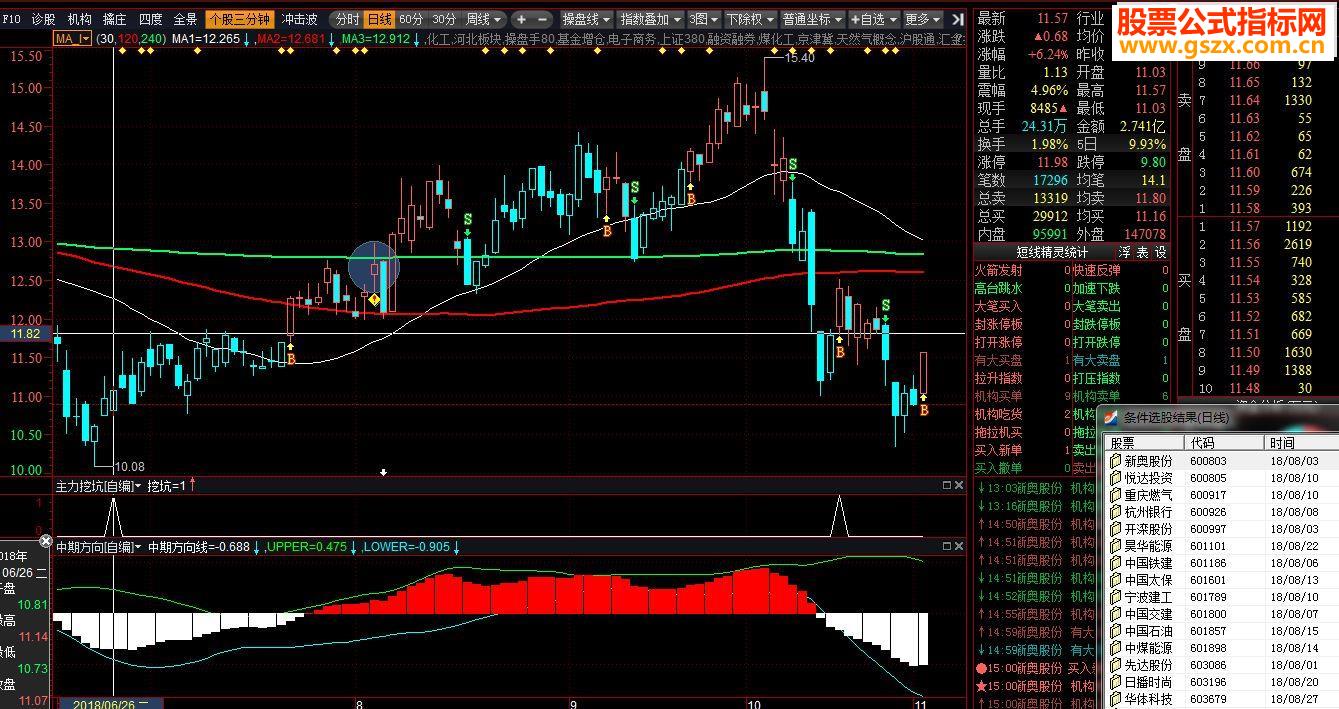The height and width of the screenshot is (709, 1339).
Task: Switch chart to 30分 period
Action: 444,19
